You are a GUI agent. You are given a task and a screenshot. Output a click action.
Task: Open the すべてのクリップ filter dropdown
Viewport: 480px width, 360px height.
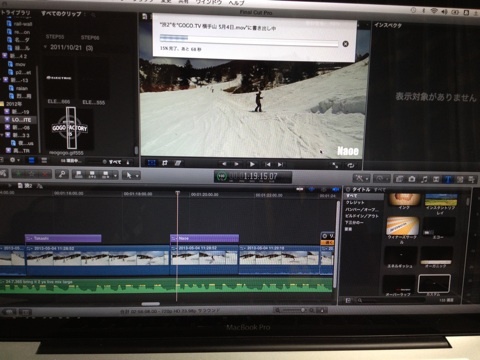pos(63,14)
